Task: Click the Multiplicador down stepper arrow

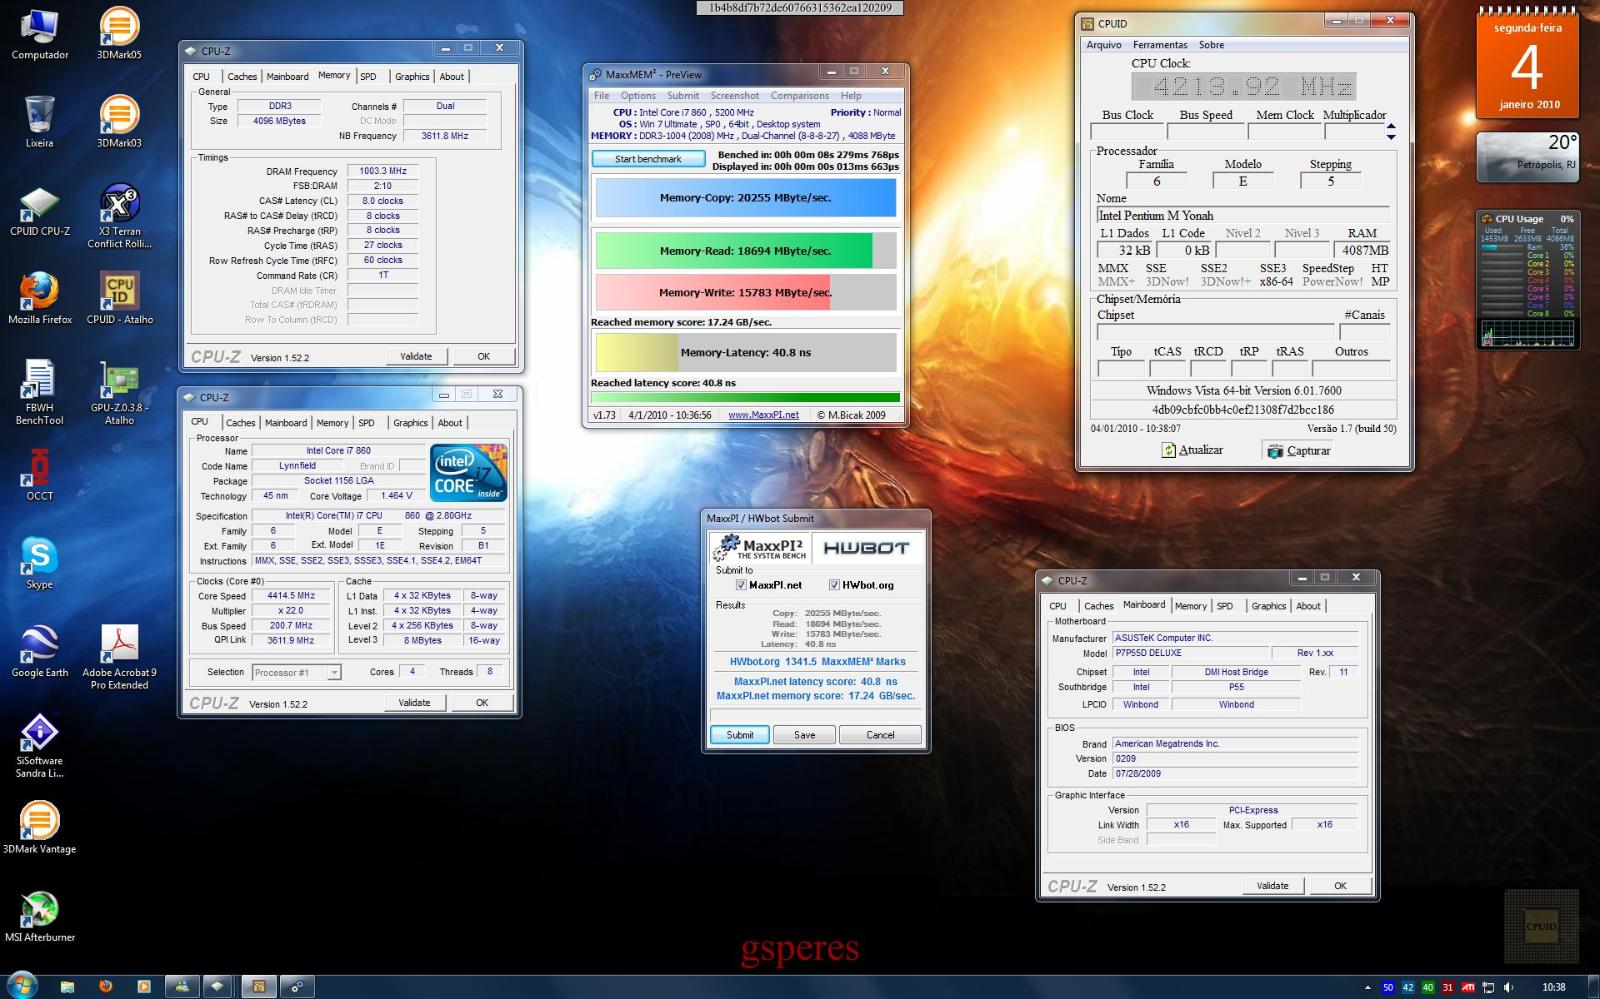Action: tap(1391, 136)
